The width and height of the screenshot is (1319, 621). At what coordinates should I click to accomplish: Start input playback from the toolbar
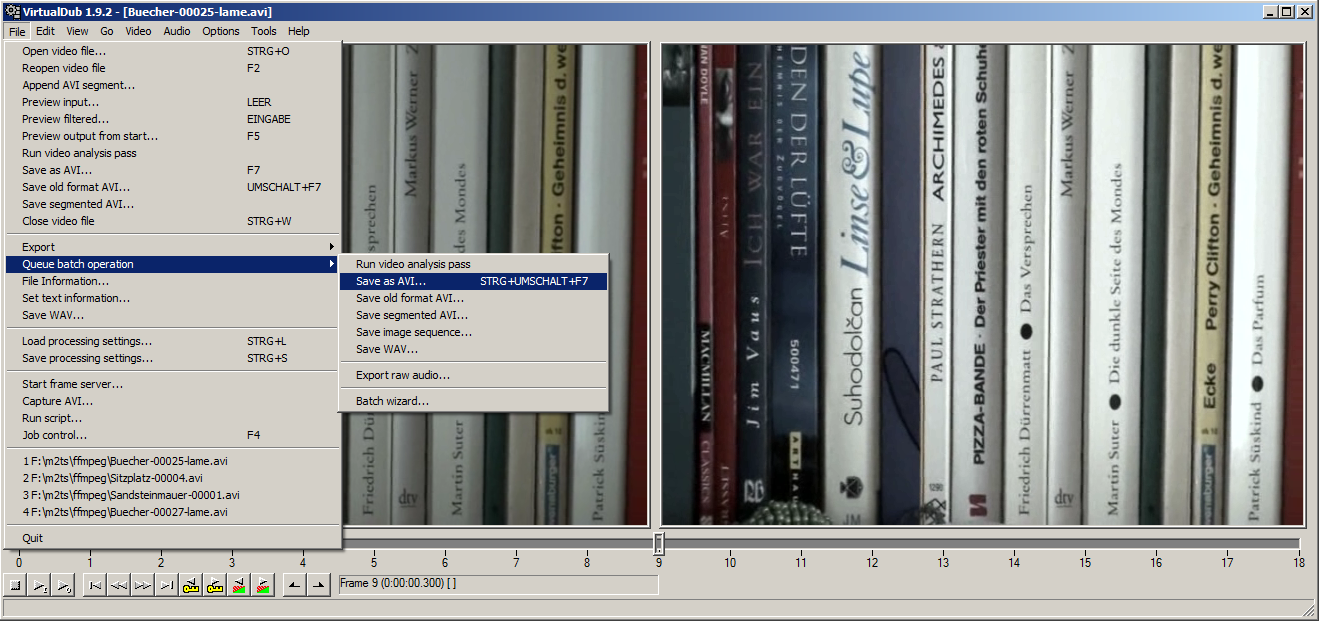pyautogui.click(x=40, y=585)
